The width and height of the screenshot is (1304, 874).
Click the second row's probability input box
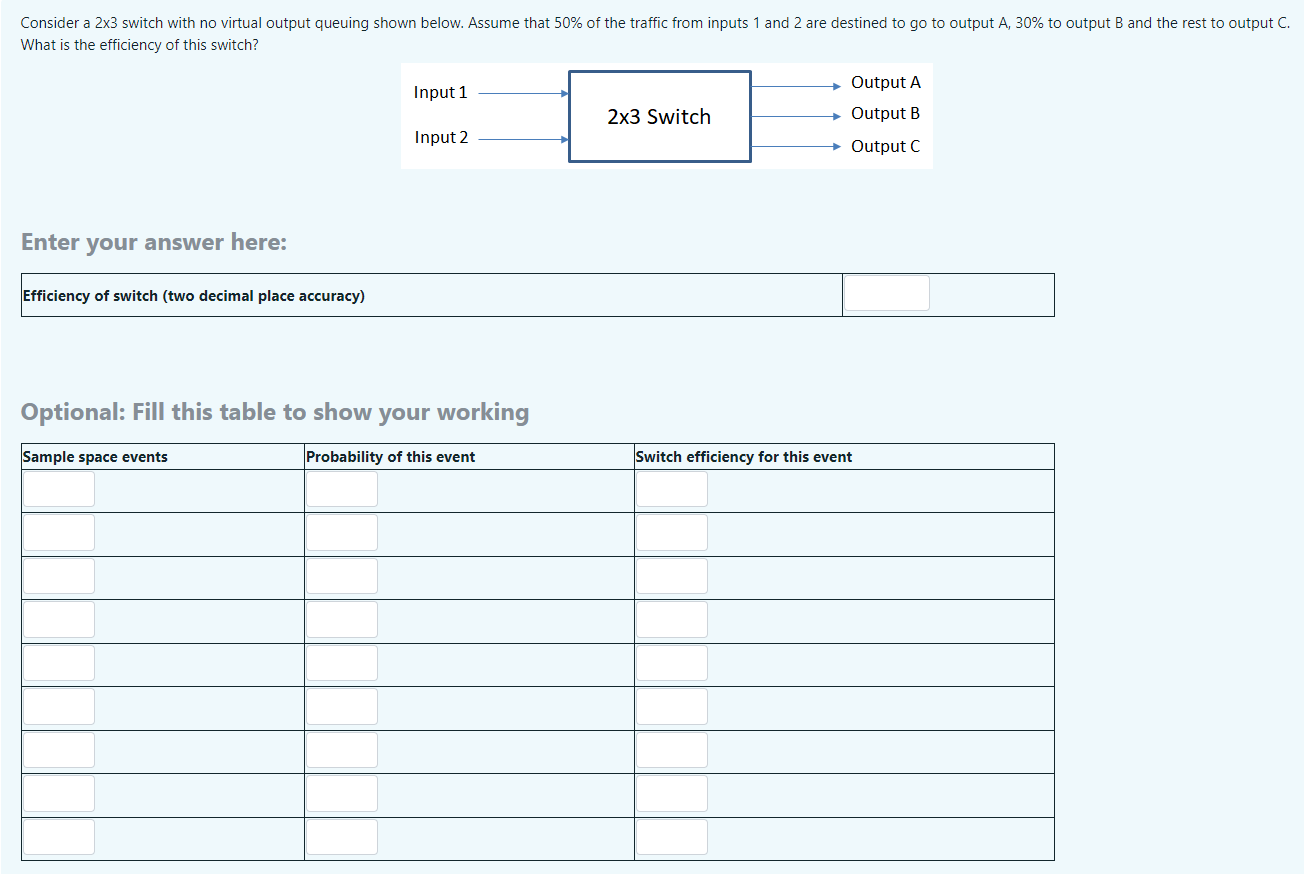click(x=342, y=533)
